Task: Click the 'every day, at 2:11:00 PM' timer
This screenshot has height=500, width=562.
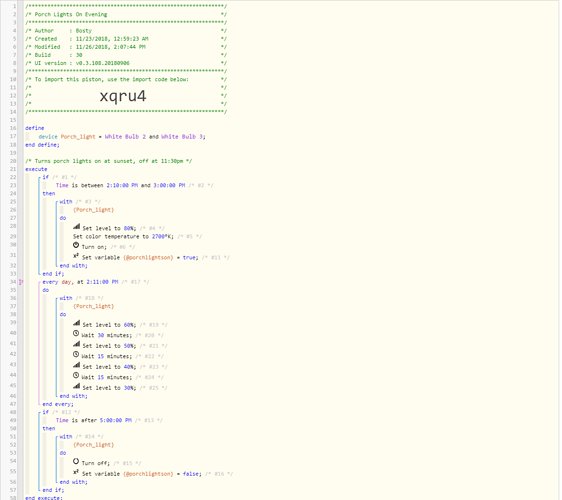Action: click(x=80, y=282)
